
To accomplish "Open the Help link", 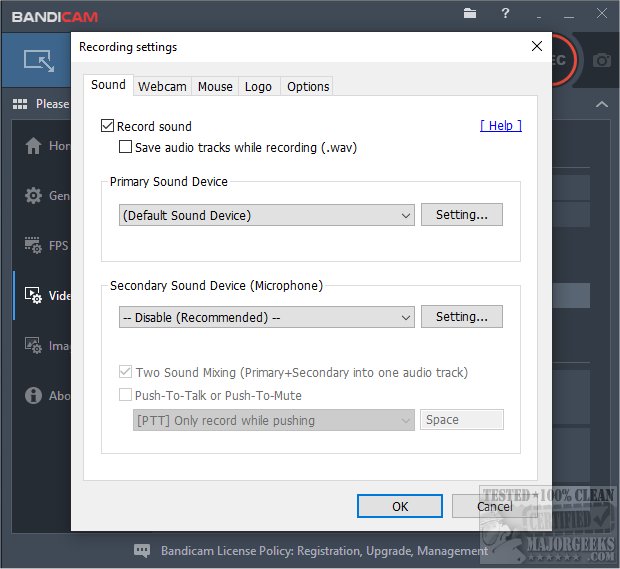I will 501,126.
